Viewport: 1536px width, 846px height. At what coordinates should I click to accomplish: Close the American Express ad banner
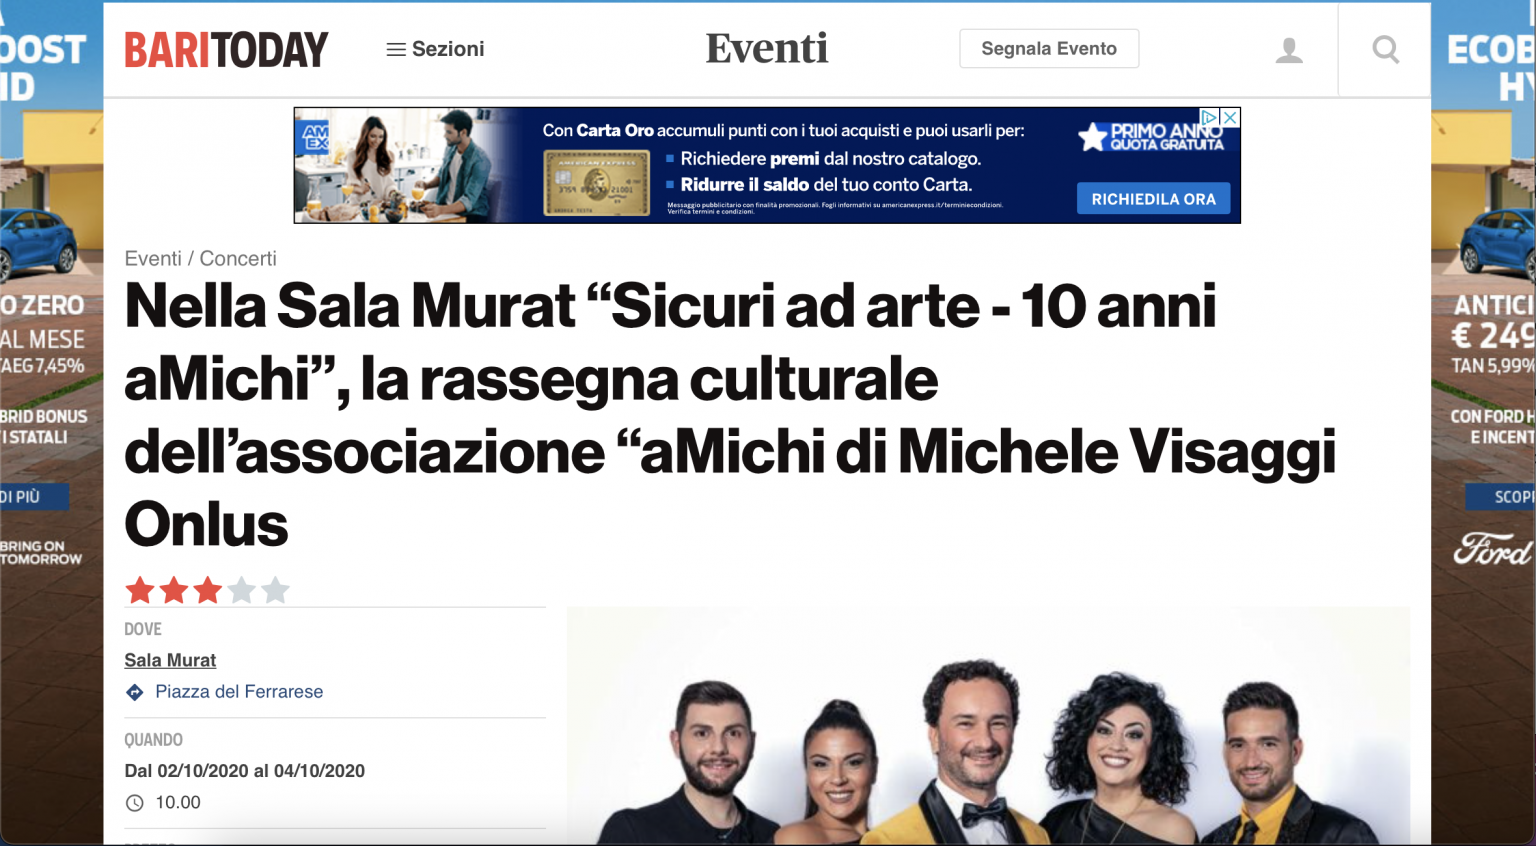[x=1231, y=117]
